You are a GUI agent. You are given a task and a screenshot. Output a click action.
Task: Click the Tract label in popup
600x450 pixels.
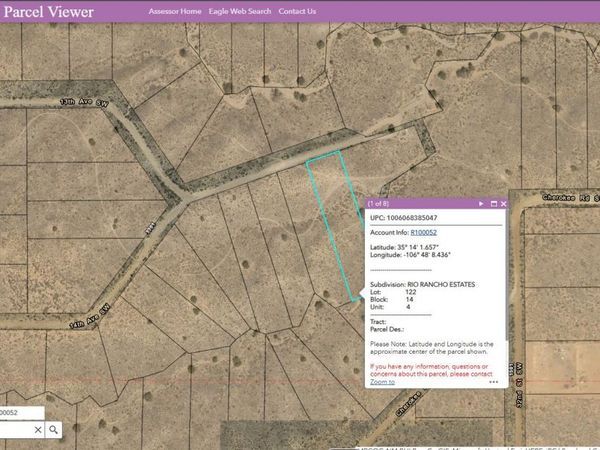coord(378,322)
